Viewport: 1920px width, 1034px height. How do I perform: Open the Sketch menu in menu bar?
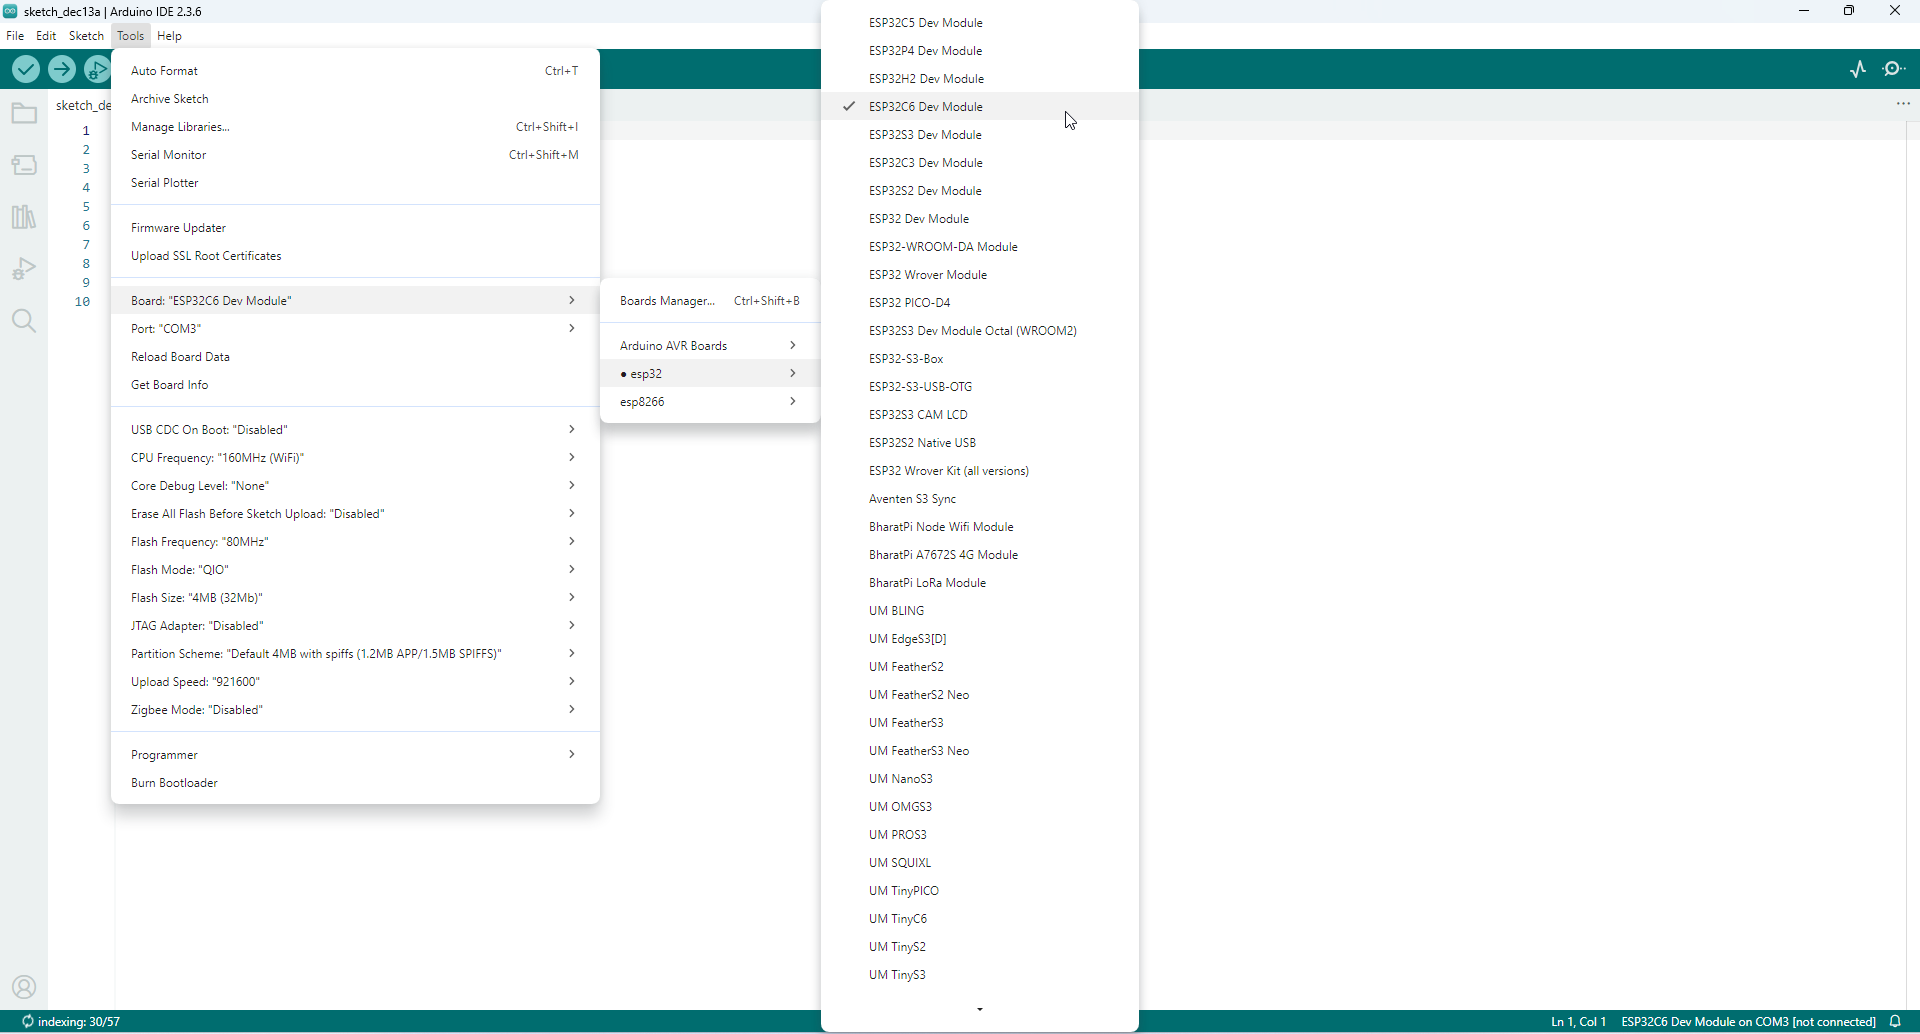coord(86,36)
